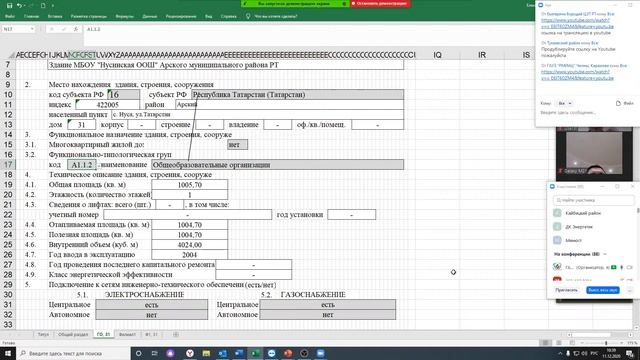Open Quick Access Toolbar customize dropdown

(53, 6)
